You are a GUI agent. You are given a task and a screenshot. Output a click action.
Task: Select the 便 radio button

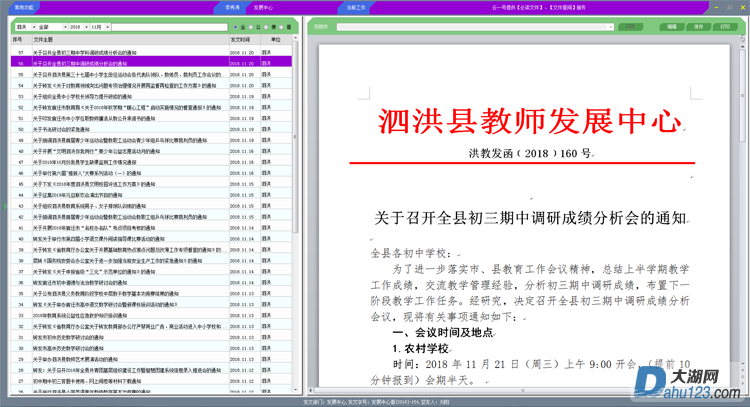[x=266, y=27]
